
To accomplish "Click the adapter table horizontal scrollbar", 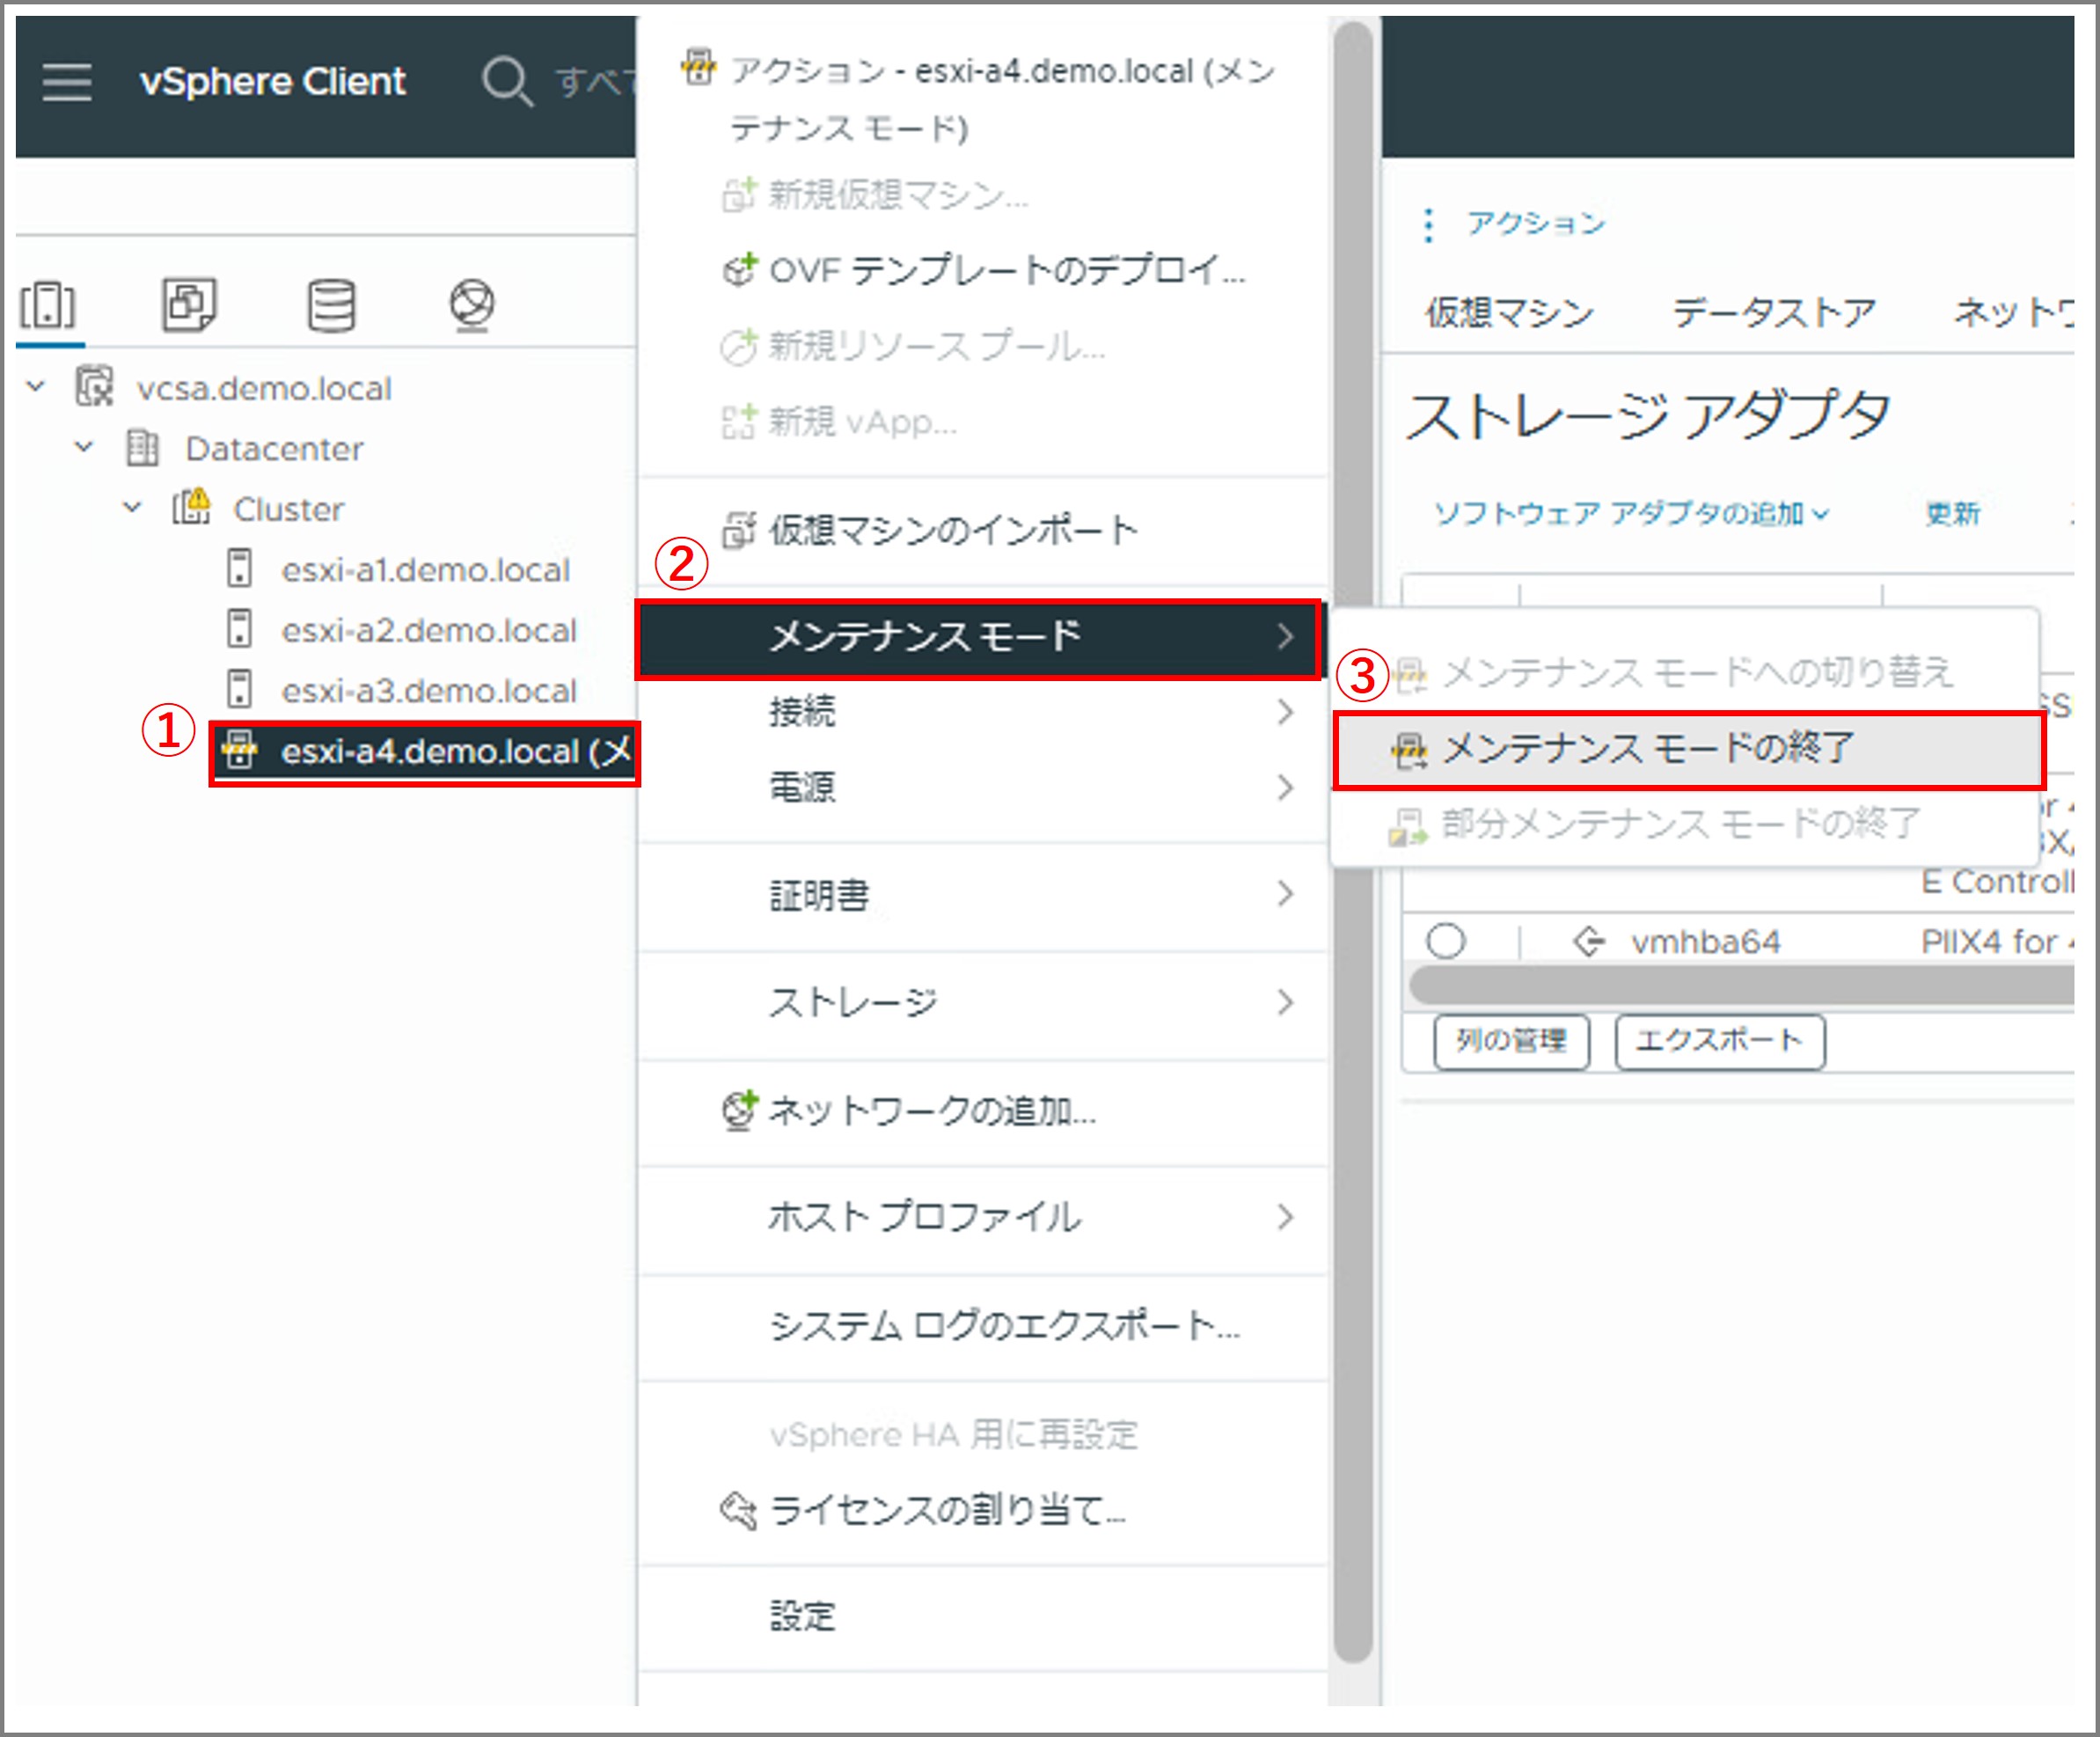I will click(1740, 985).
